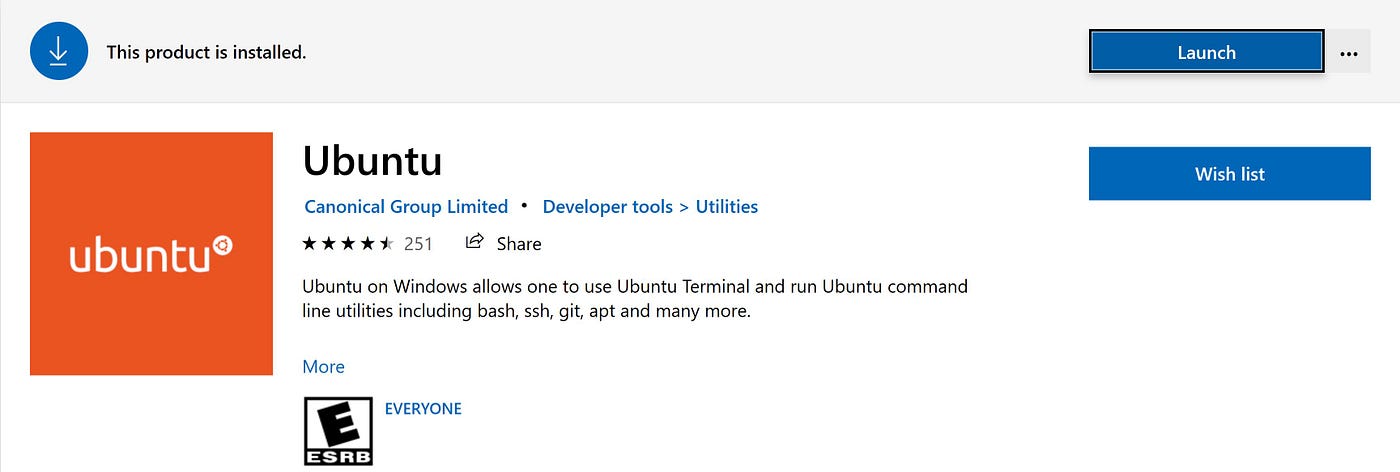The image size is (1400, 472).
Task: Open the three-dot more options menu
Action: point(1349,53)
